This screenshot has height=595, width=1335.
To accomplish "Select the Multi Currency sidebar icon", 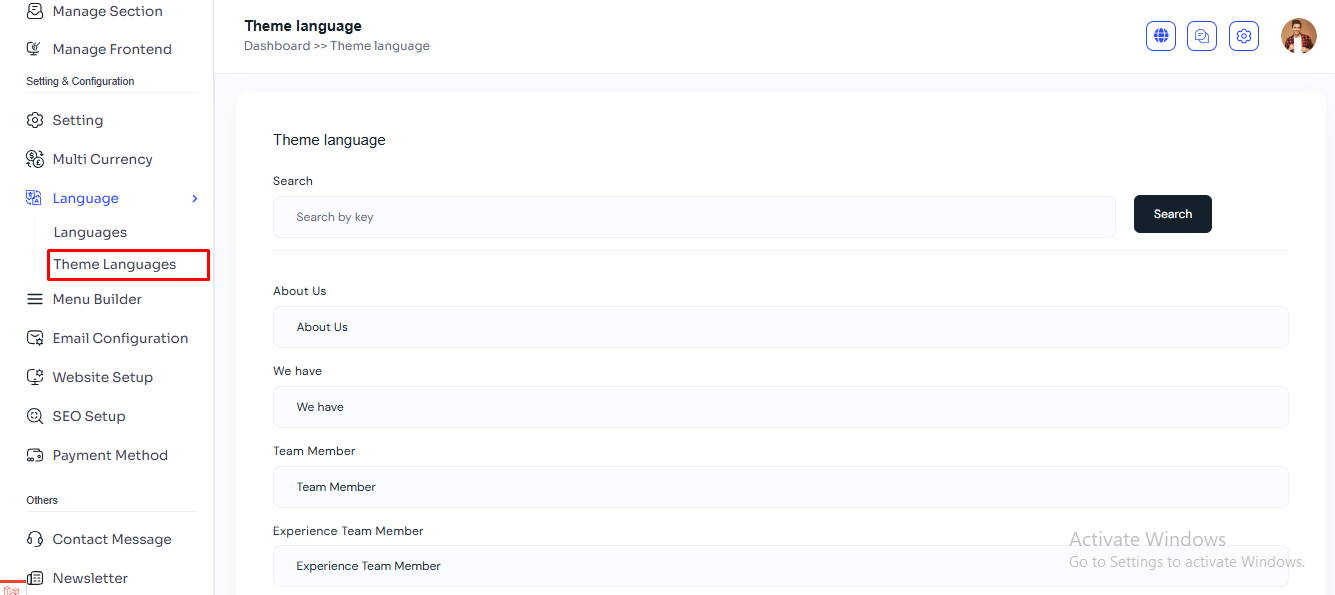I will (35, 159).
